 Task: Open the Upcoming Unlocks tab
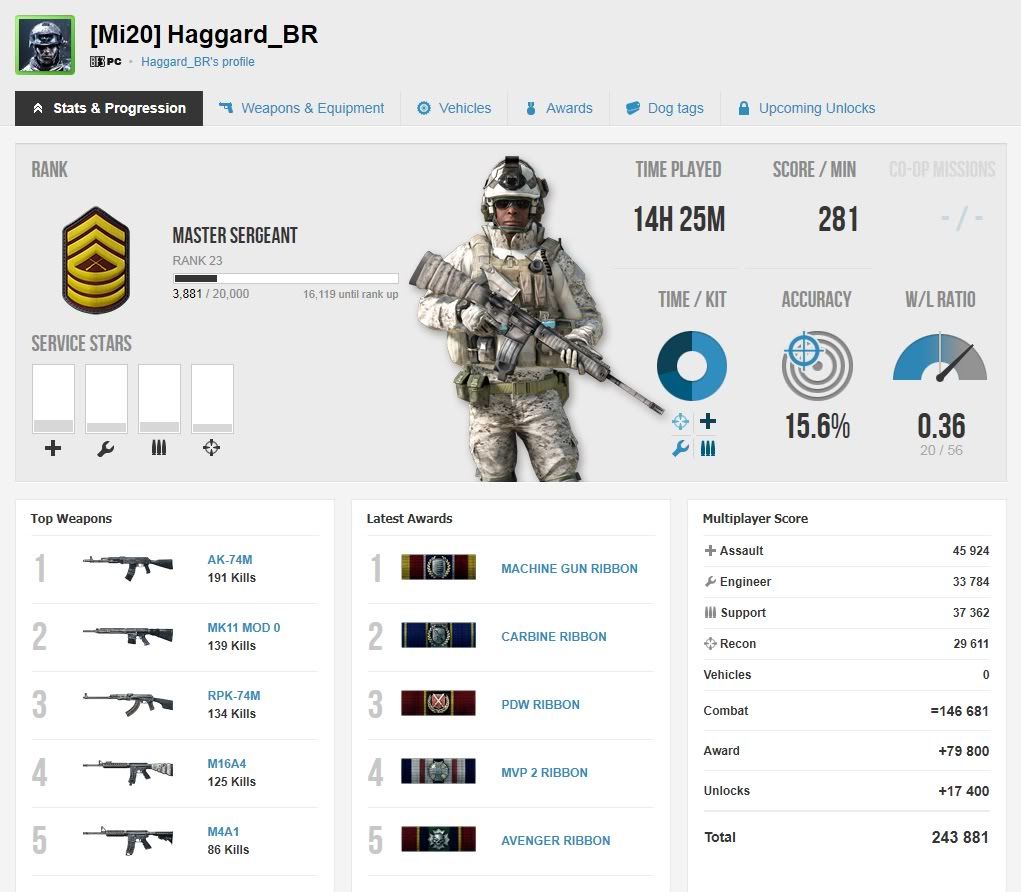[x=806, y=108]
